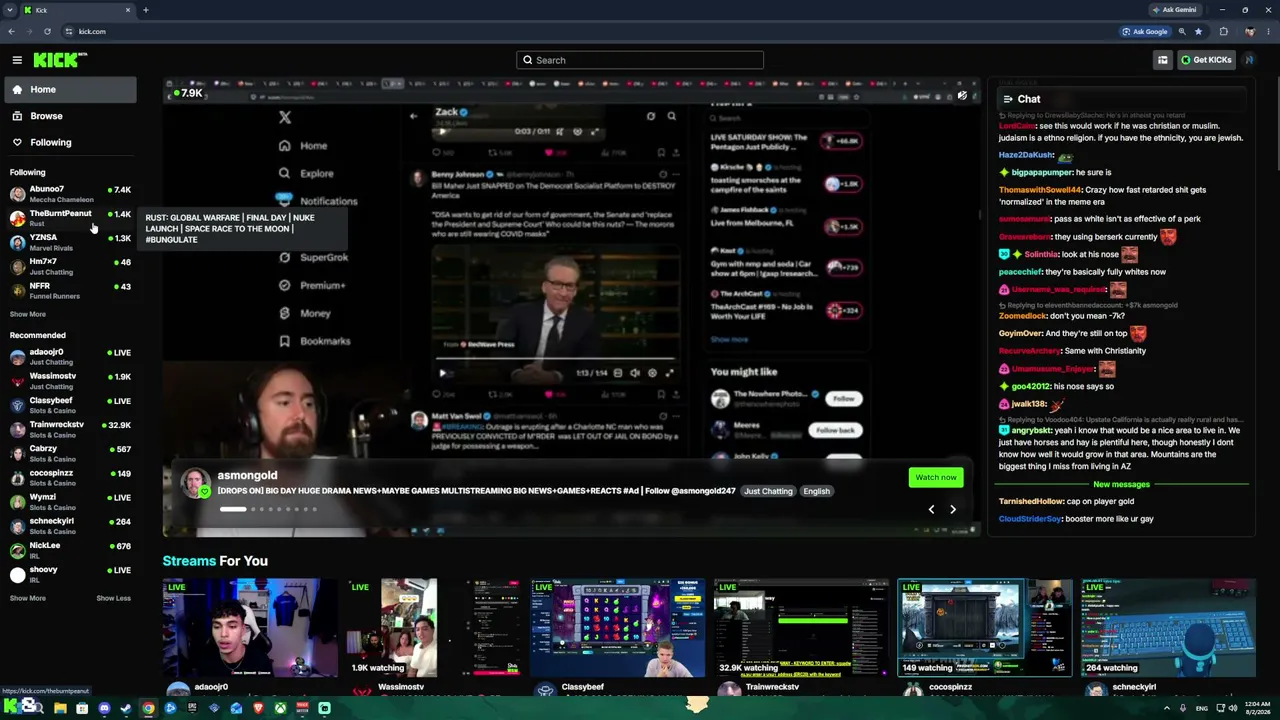Image resolution: width=1280 pixels, height=720 pixels.
Task: Go to previous featured stream
Action: click(931, 509)
